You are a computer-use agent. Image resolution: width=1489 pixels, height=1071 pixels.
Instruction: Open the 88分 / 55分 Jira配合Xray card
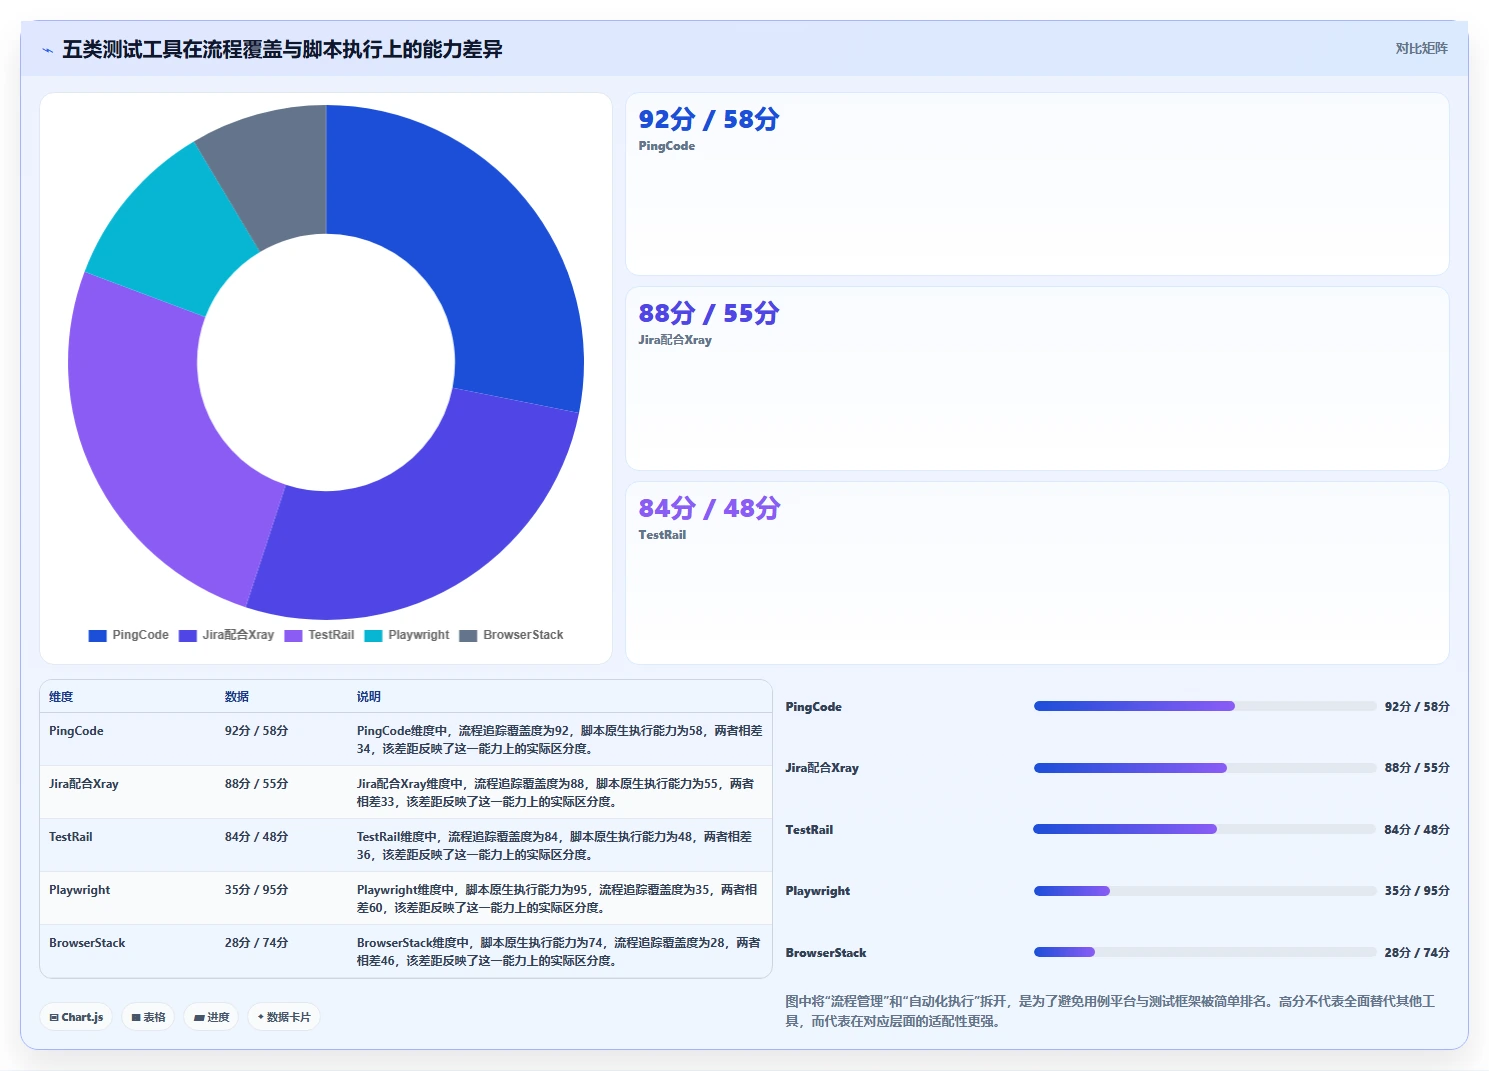pyautogui.click(x=1037, y=379)
